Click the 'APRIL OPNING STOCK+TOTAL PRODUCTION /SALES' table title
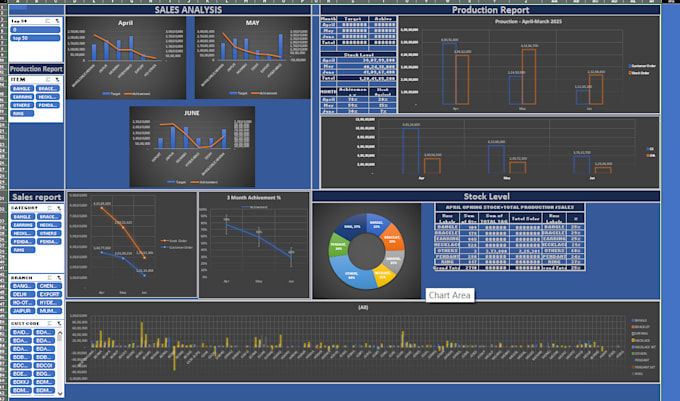The image size is (680, 401). (x=510, y=207)
